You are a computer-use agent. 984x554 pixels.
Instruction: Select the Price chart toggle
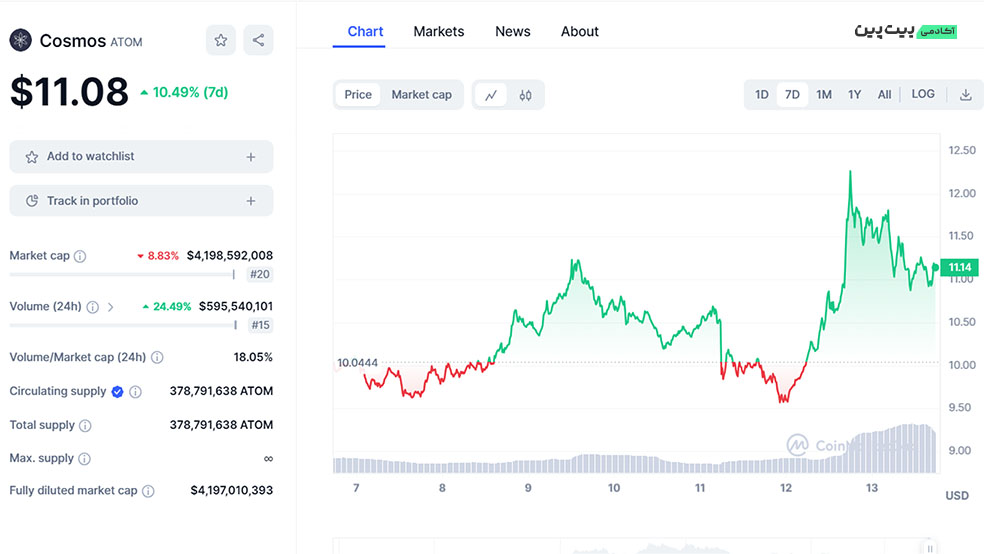(358, 95)
